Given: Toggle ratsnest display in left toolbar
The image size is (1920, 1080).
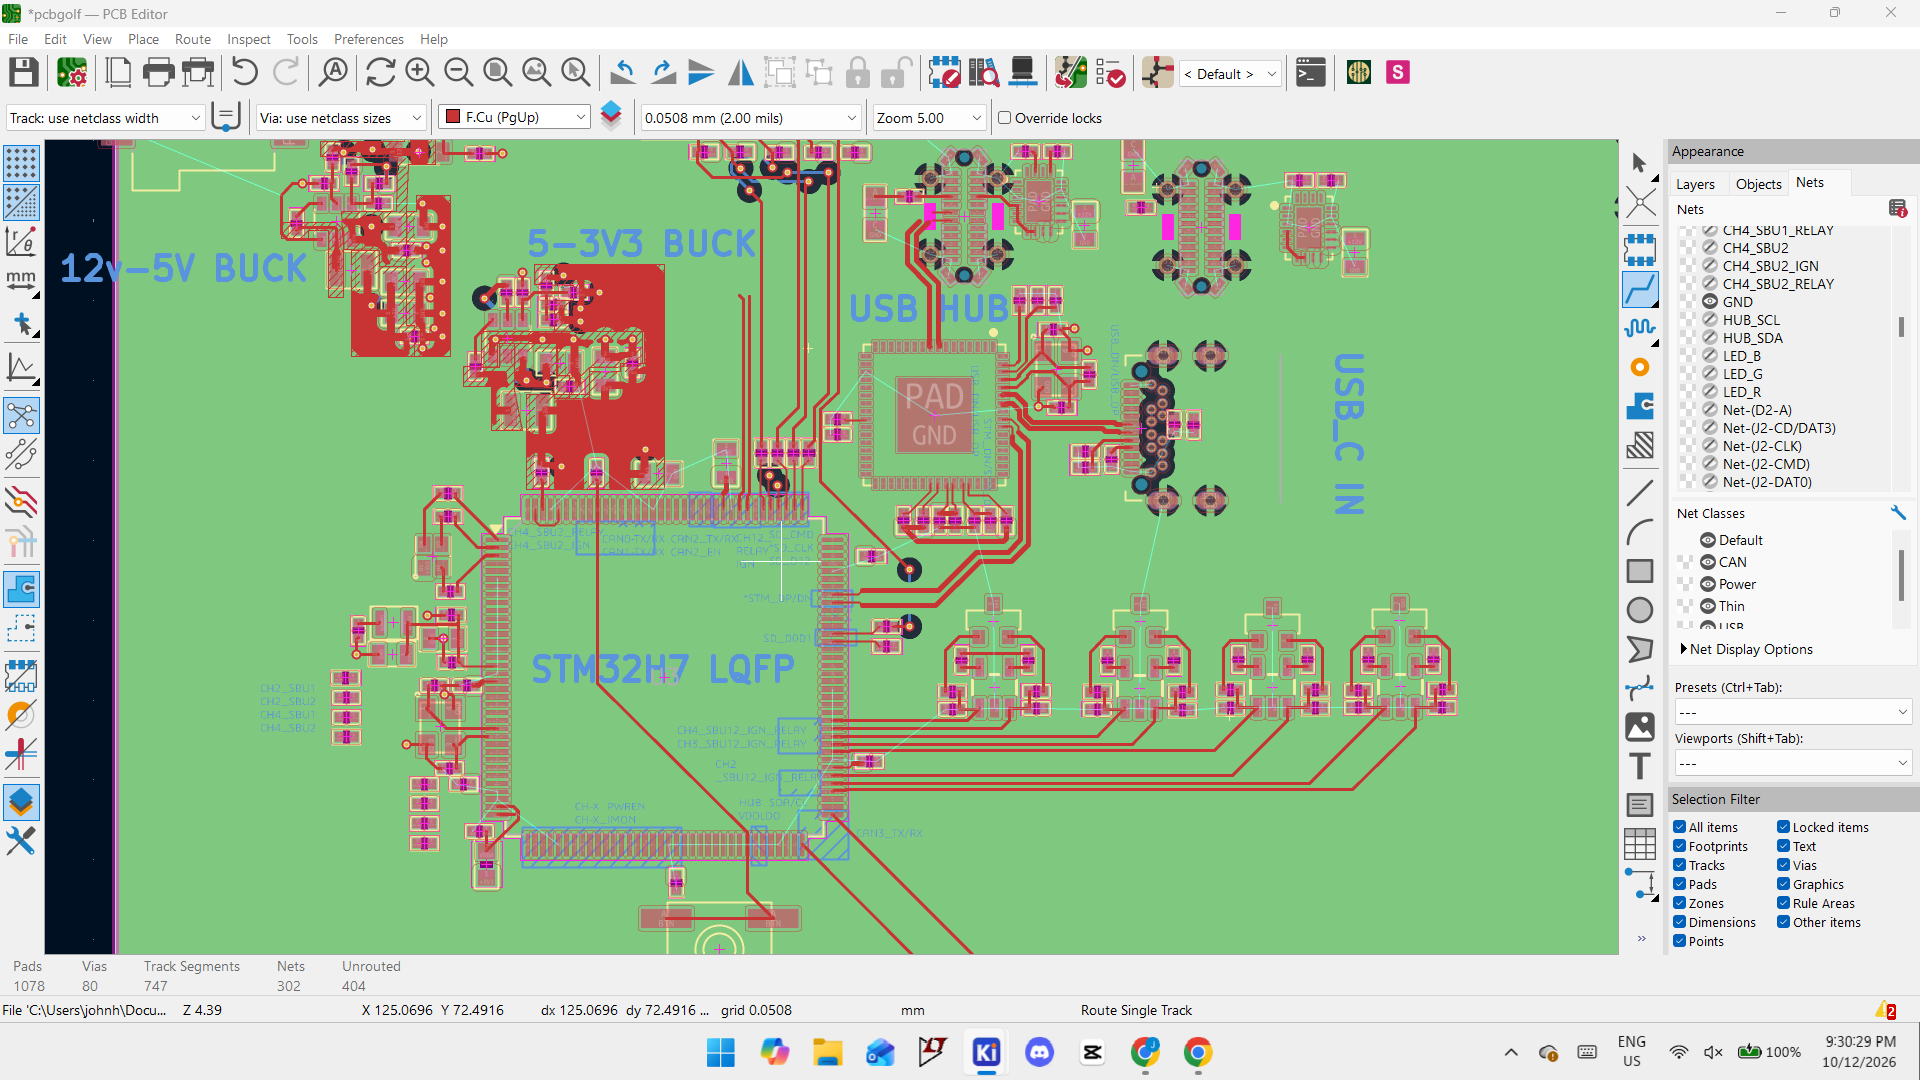Looking at the screenshot, I should (21, 417).
